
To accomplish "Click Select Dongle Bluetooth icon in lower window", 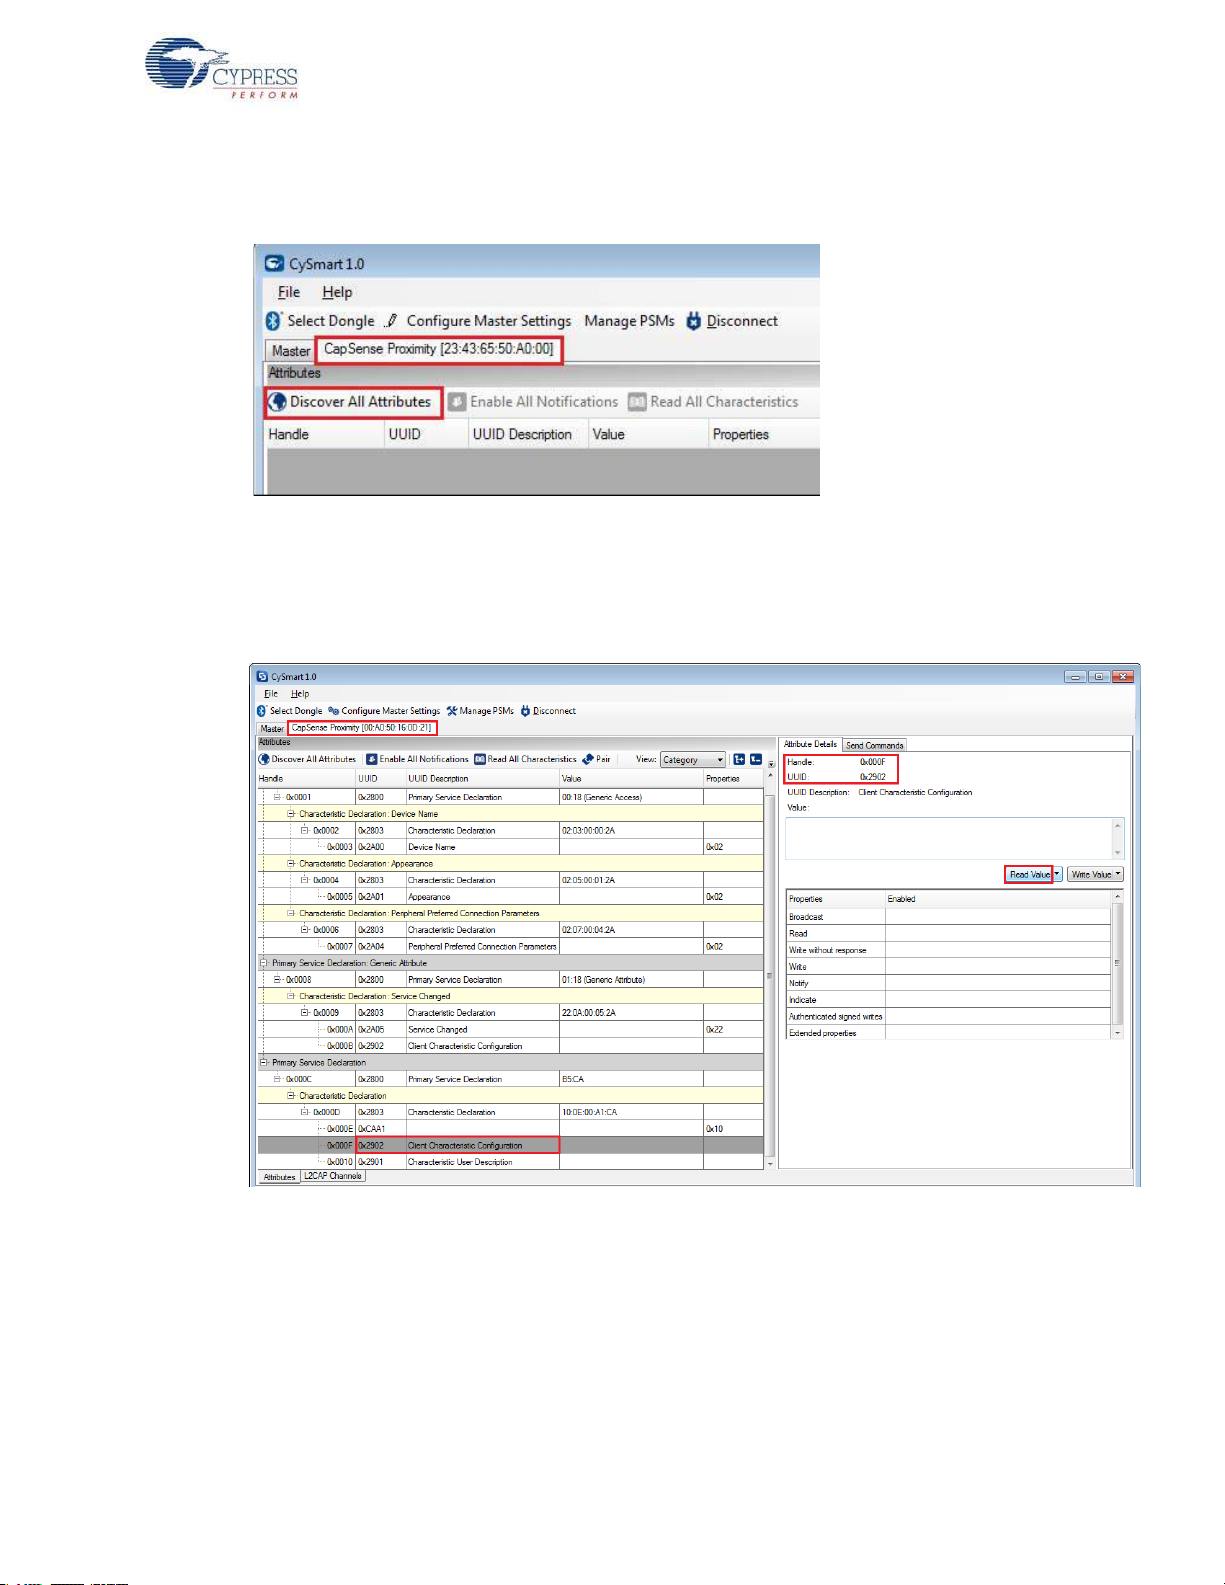I will (262, 711).
